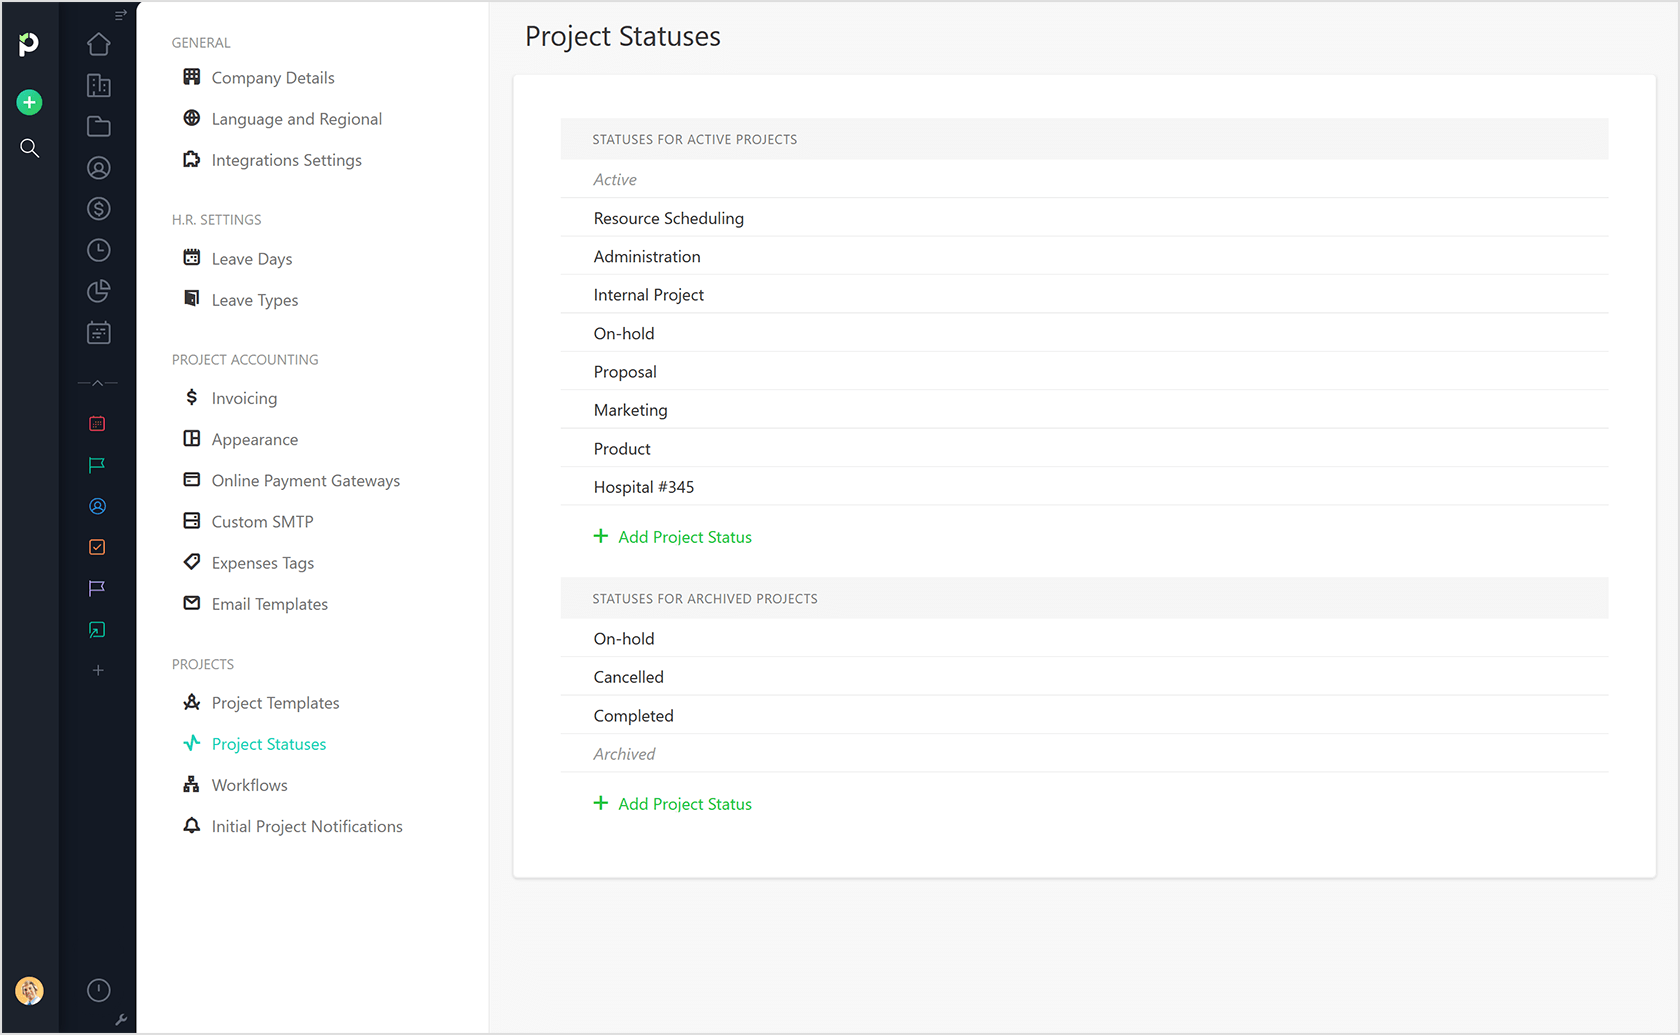This screenshot has width=1680, height=1035.
Task: Select the orange checkbox pinned shortcut
Action: [96, 547]
